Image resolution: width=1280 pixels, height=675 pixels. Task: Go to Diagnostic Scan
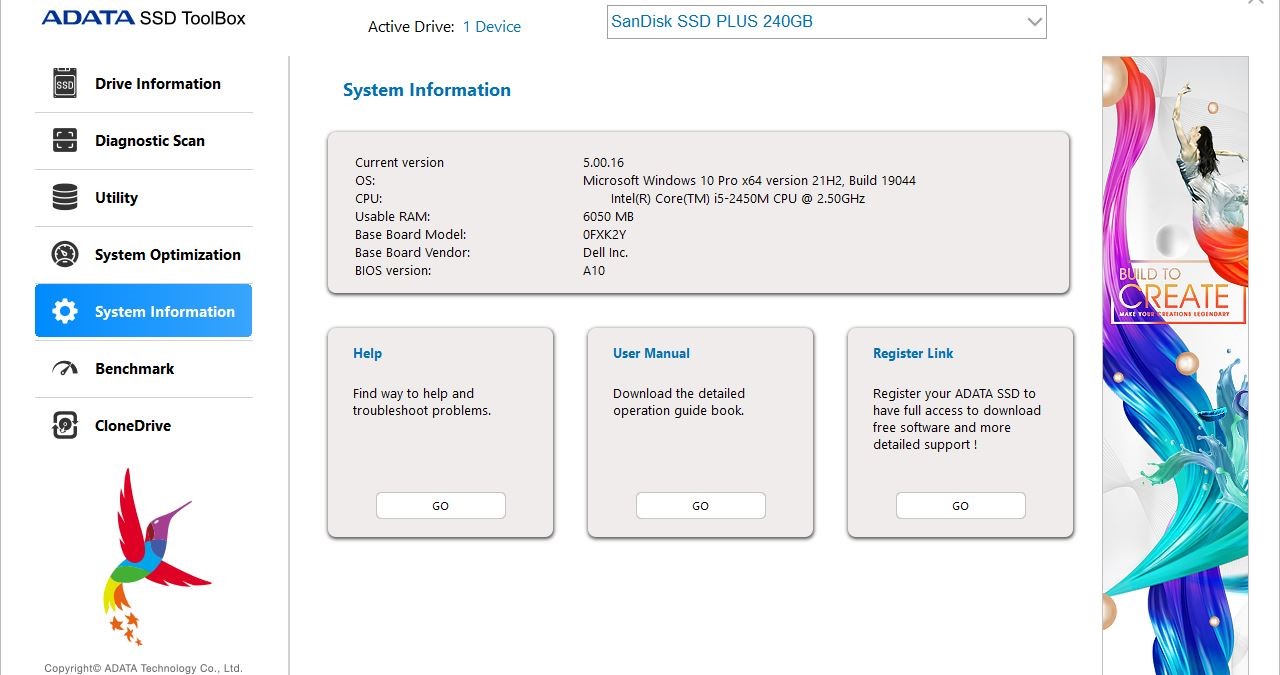[144, 141]
